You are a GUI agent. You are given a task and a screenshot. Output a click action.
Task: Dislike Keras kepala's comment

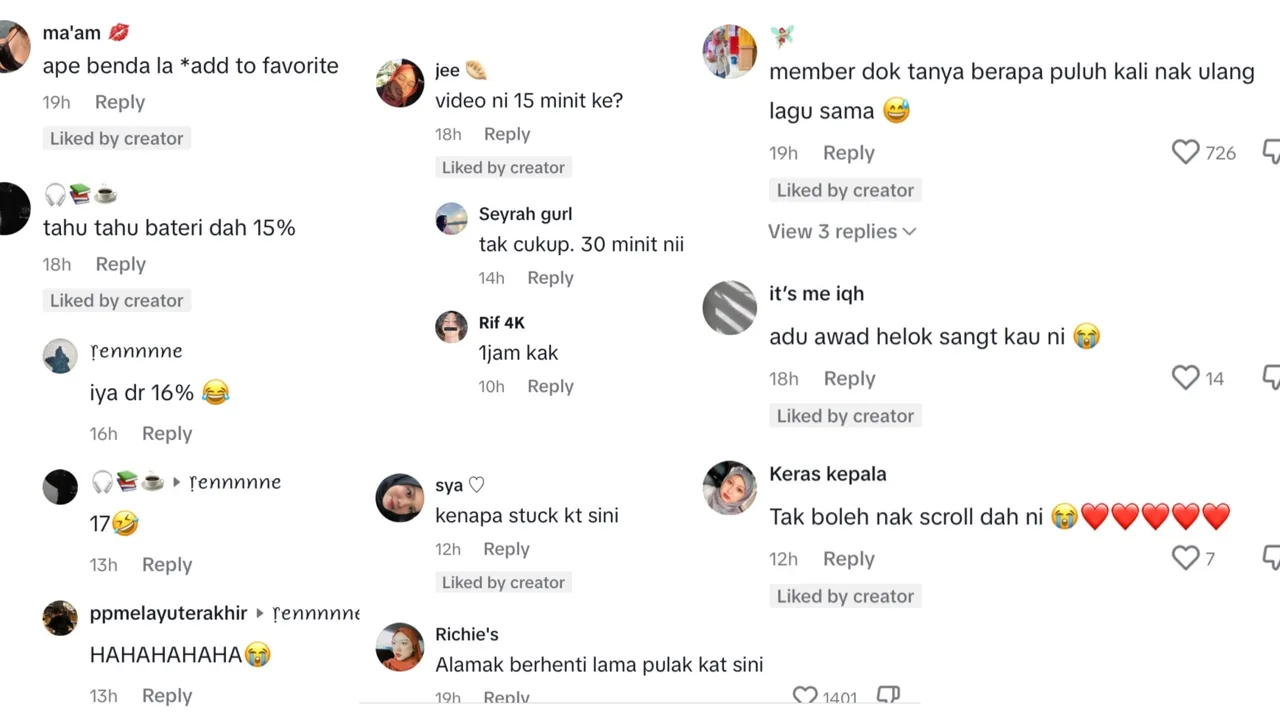click(x=1271, y=558)
